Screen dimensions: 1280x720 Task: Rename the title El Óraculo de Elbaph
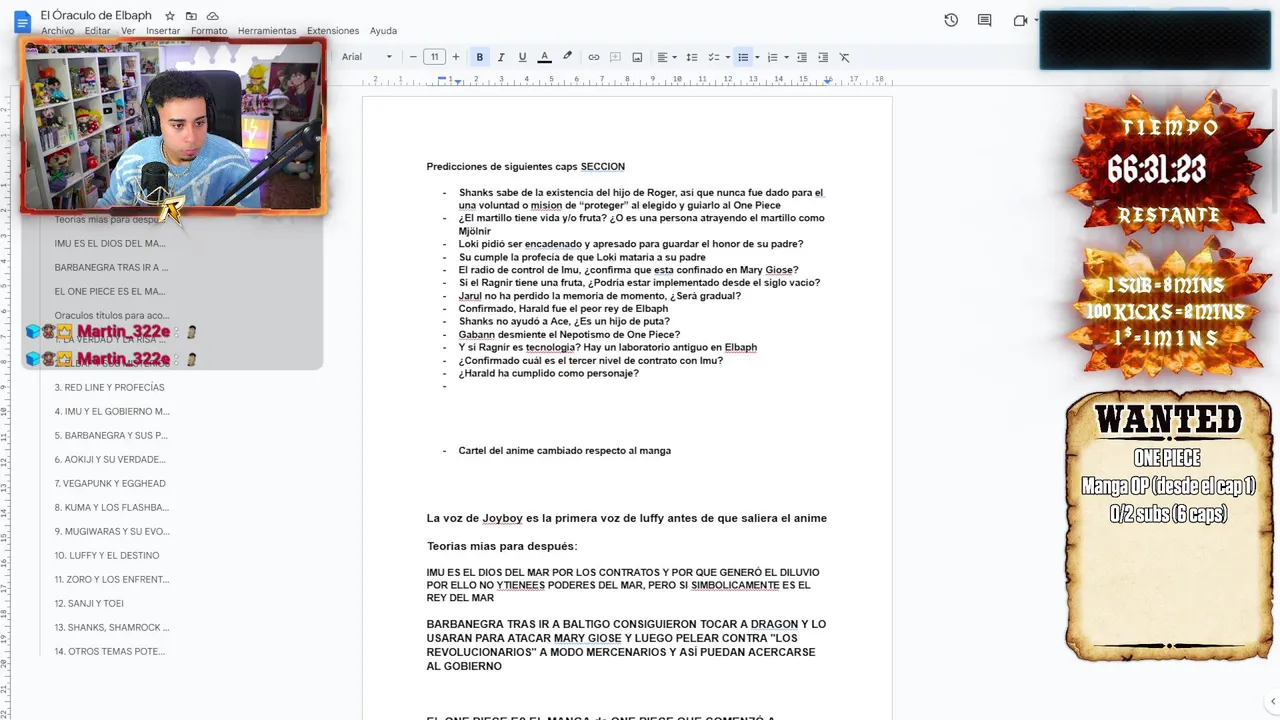(96, 15)
